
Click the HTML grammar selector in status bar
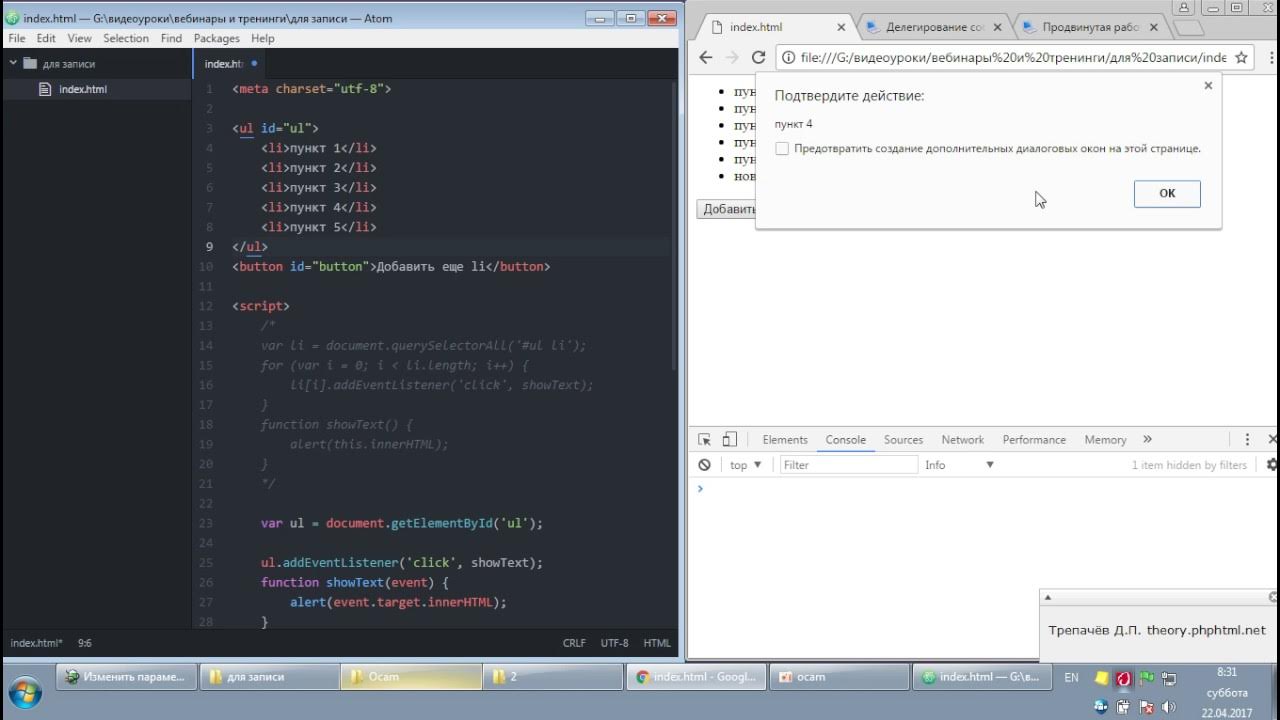tap(657, 643)
